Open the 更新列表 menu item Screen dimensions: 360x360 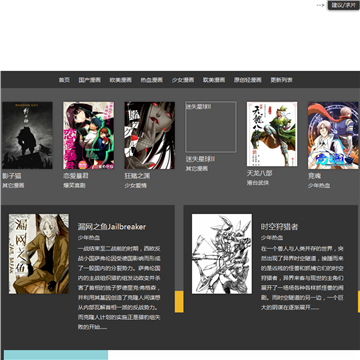click(282, 80)
